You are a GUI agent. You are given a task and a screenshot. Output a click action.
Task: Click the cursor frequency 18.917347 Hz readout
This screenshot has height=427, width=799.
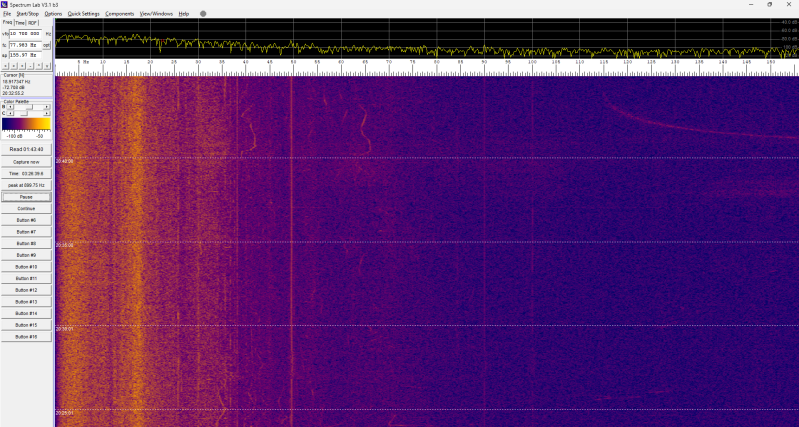pos(16,82)
